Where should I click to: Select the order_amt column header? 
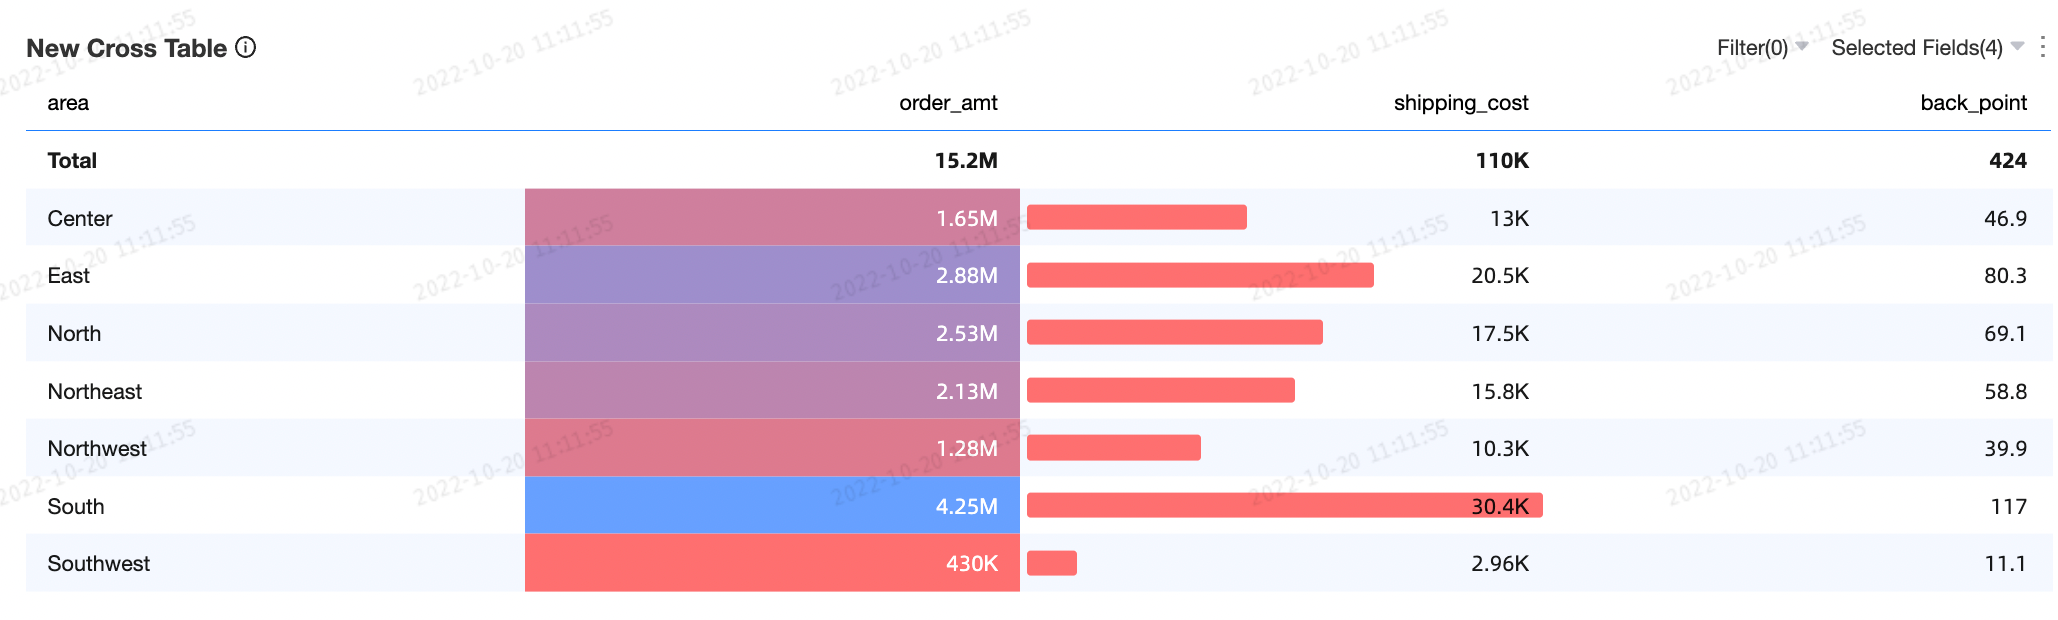tap(947, 103)
